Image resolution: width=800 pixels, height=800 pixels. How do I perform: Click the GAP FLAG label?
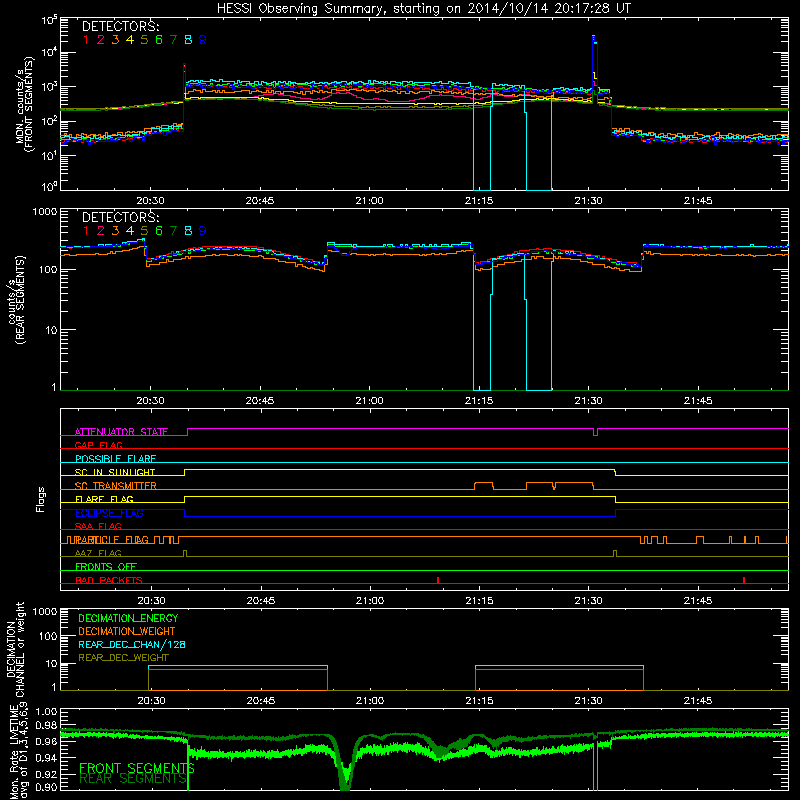pos(98,445)
